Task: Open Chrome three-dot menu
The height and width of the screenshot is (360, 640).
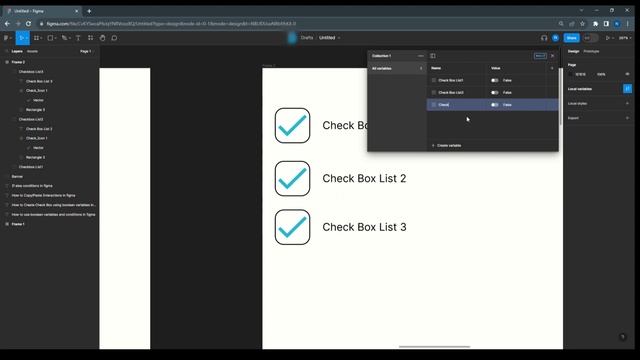Action: pos(628,24)
